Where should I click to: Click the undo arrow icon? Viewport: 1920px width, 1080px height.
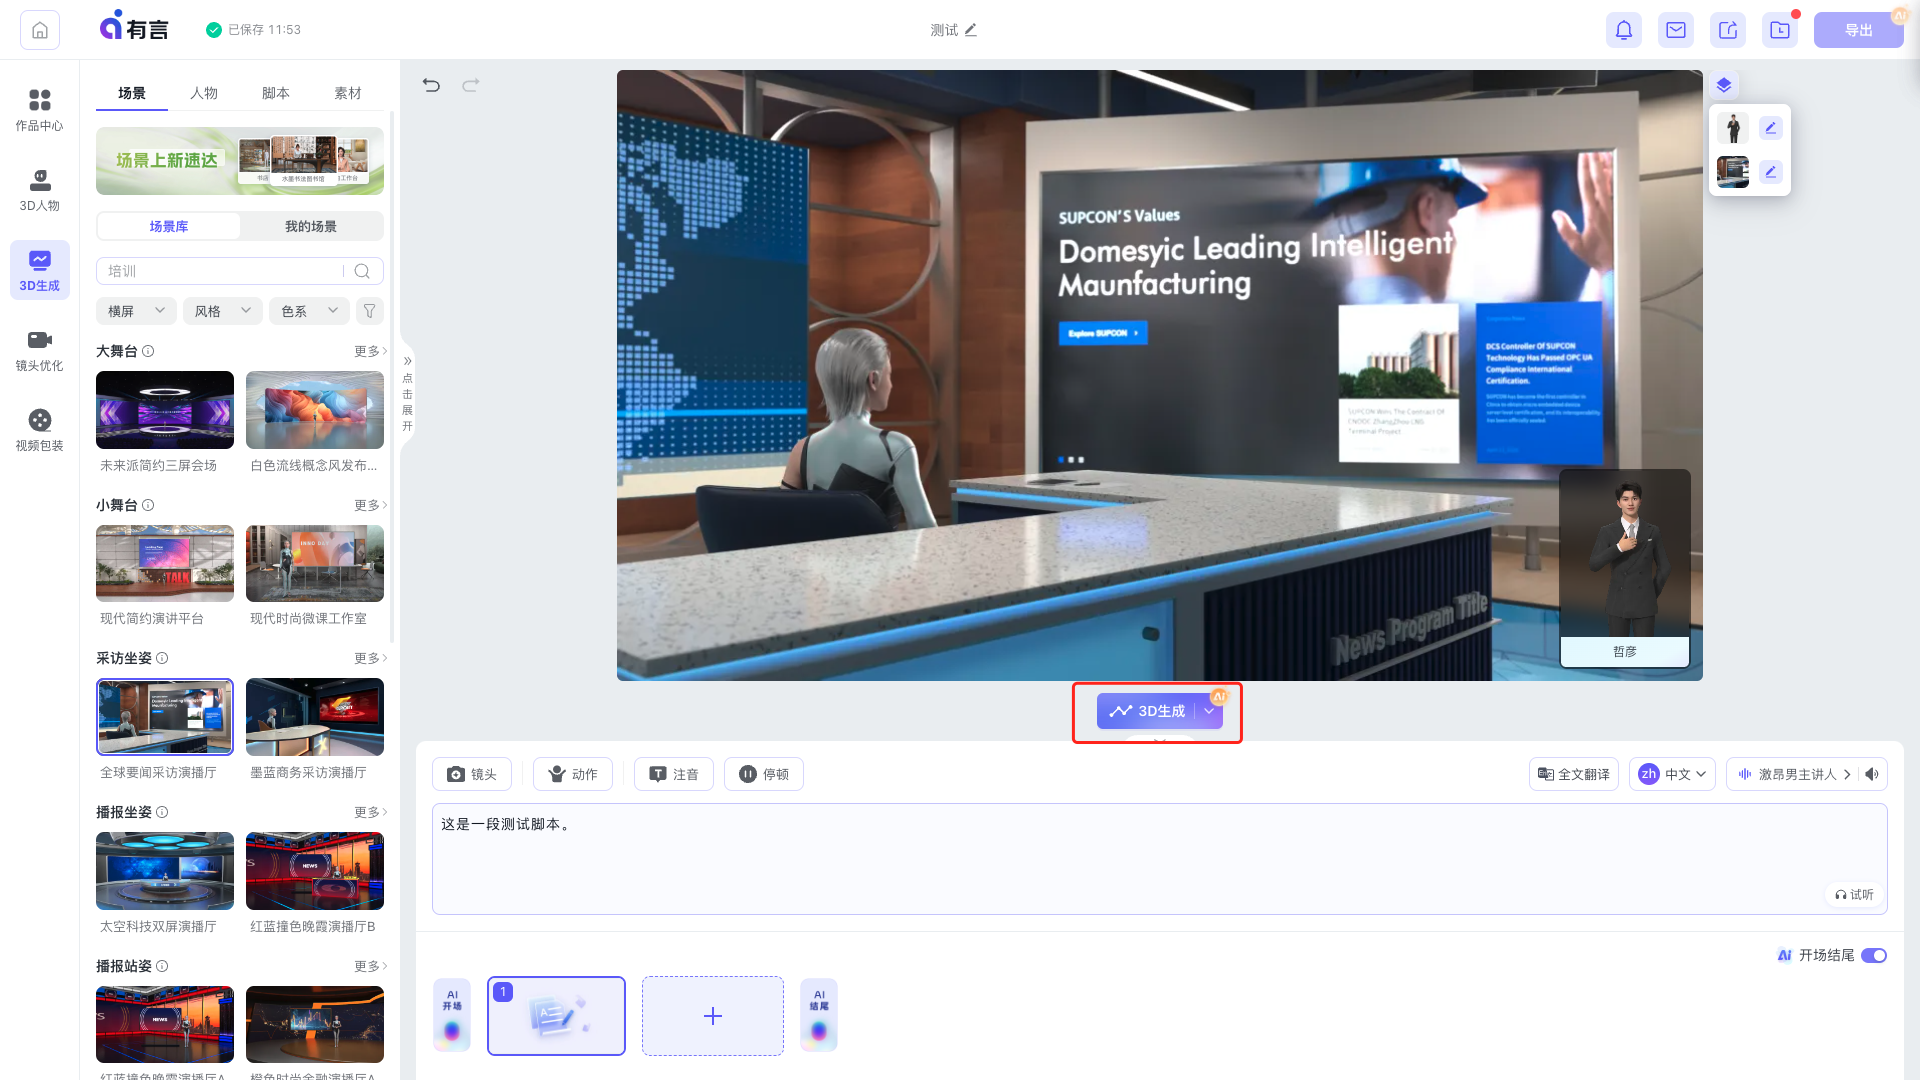tap(431, 84)
